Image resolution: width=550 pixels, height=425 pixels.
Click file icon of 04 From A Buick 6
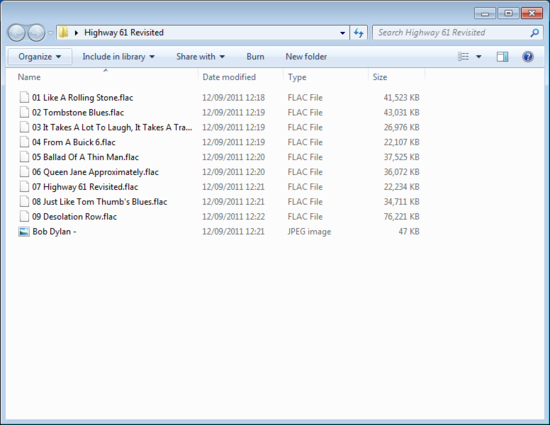(24, 142)
